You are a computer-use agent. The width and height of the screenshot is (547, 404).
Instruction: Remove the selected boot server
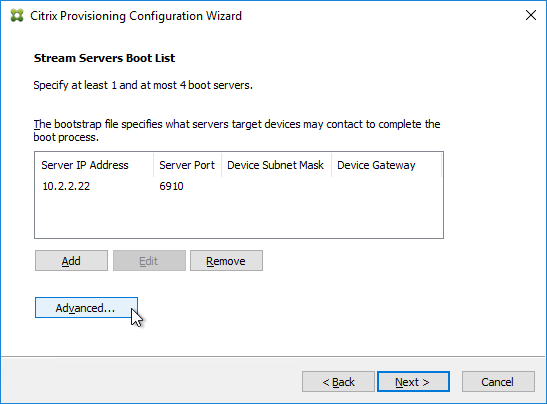click(226, 261)
